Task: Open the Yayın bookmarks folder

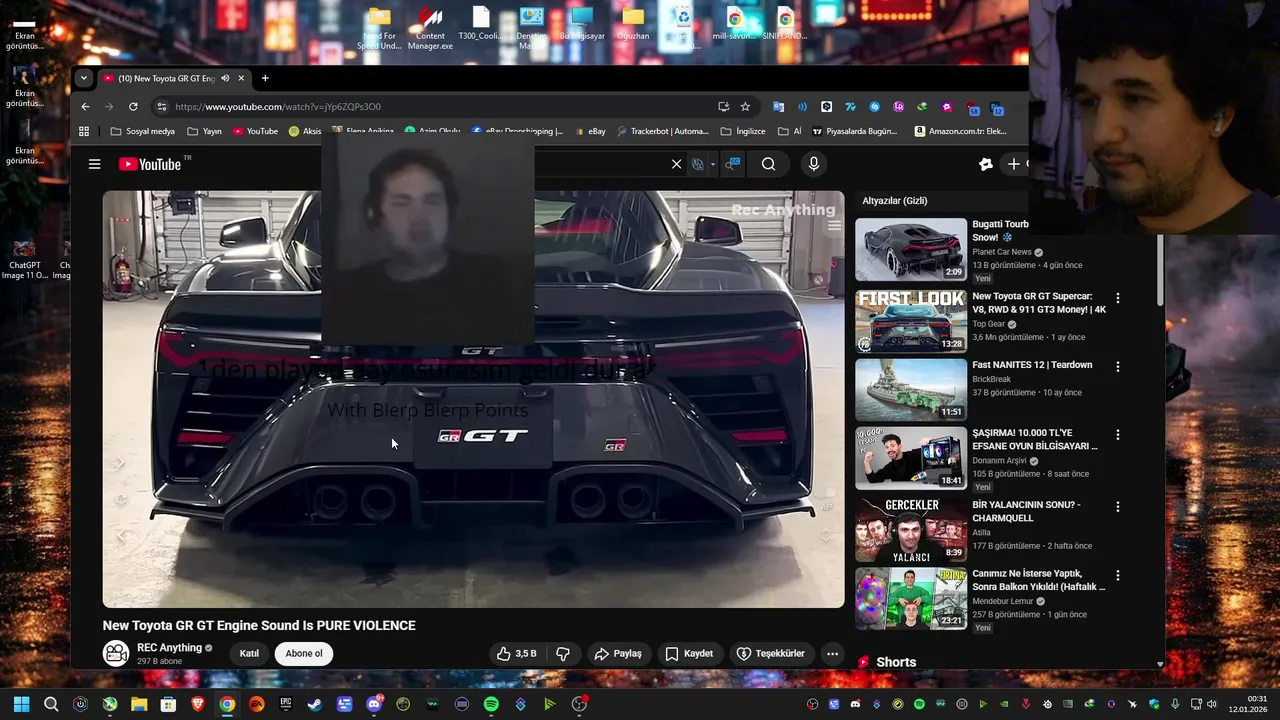Action: coord(203,131)
